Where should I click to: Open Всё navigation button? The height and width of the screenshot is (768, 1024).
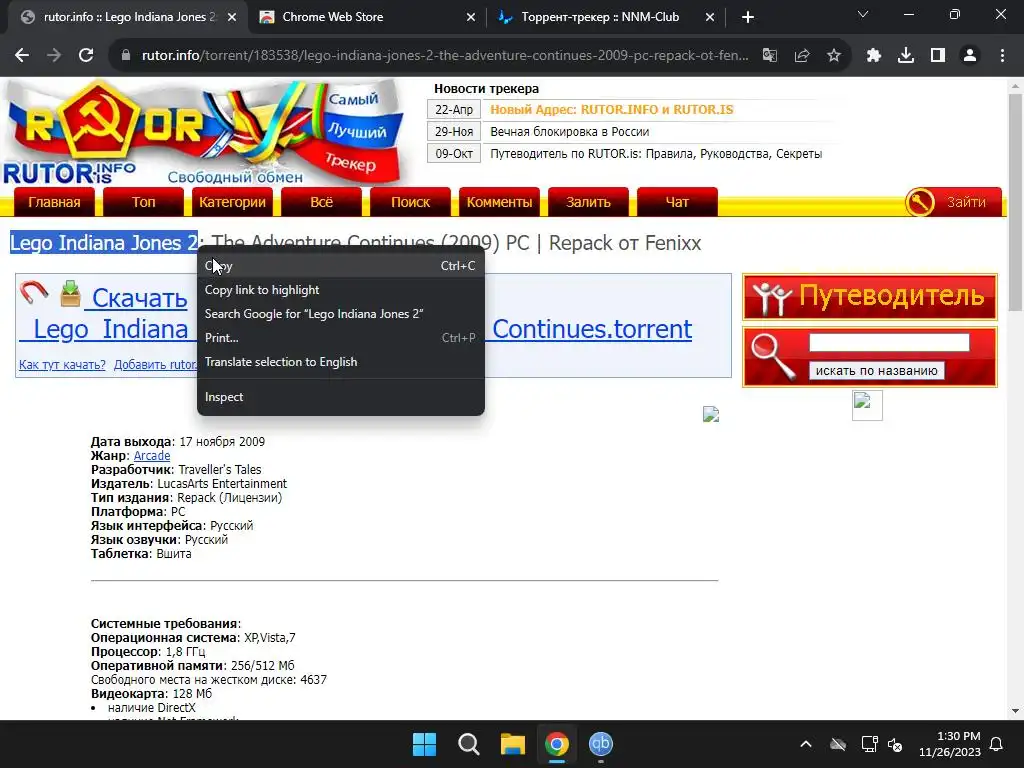tap(321, 202)
